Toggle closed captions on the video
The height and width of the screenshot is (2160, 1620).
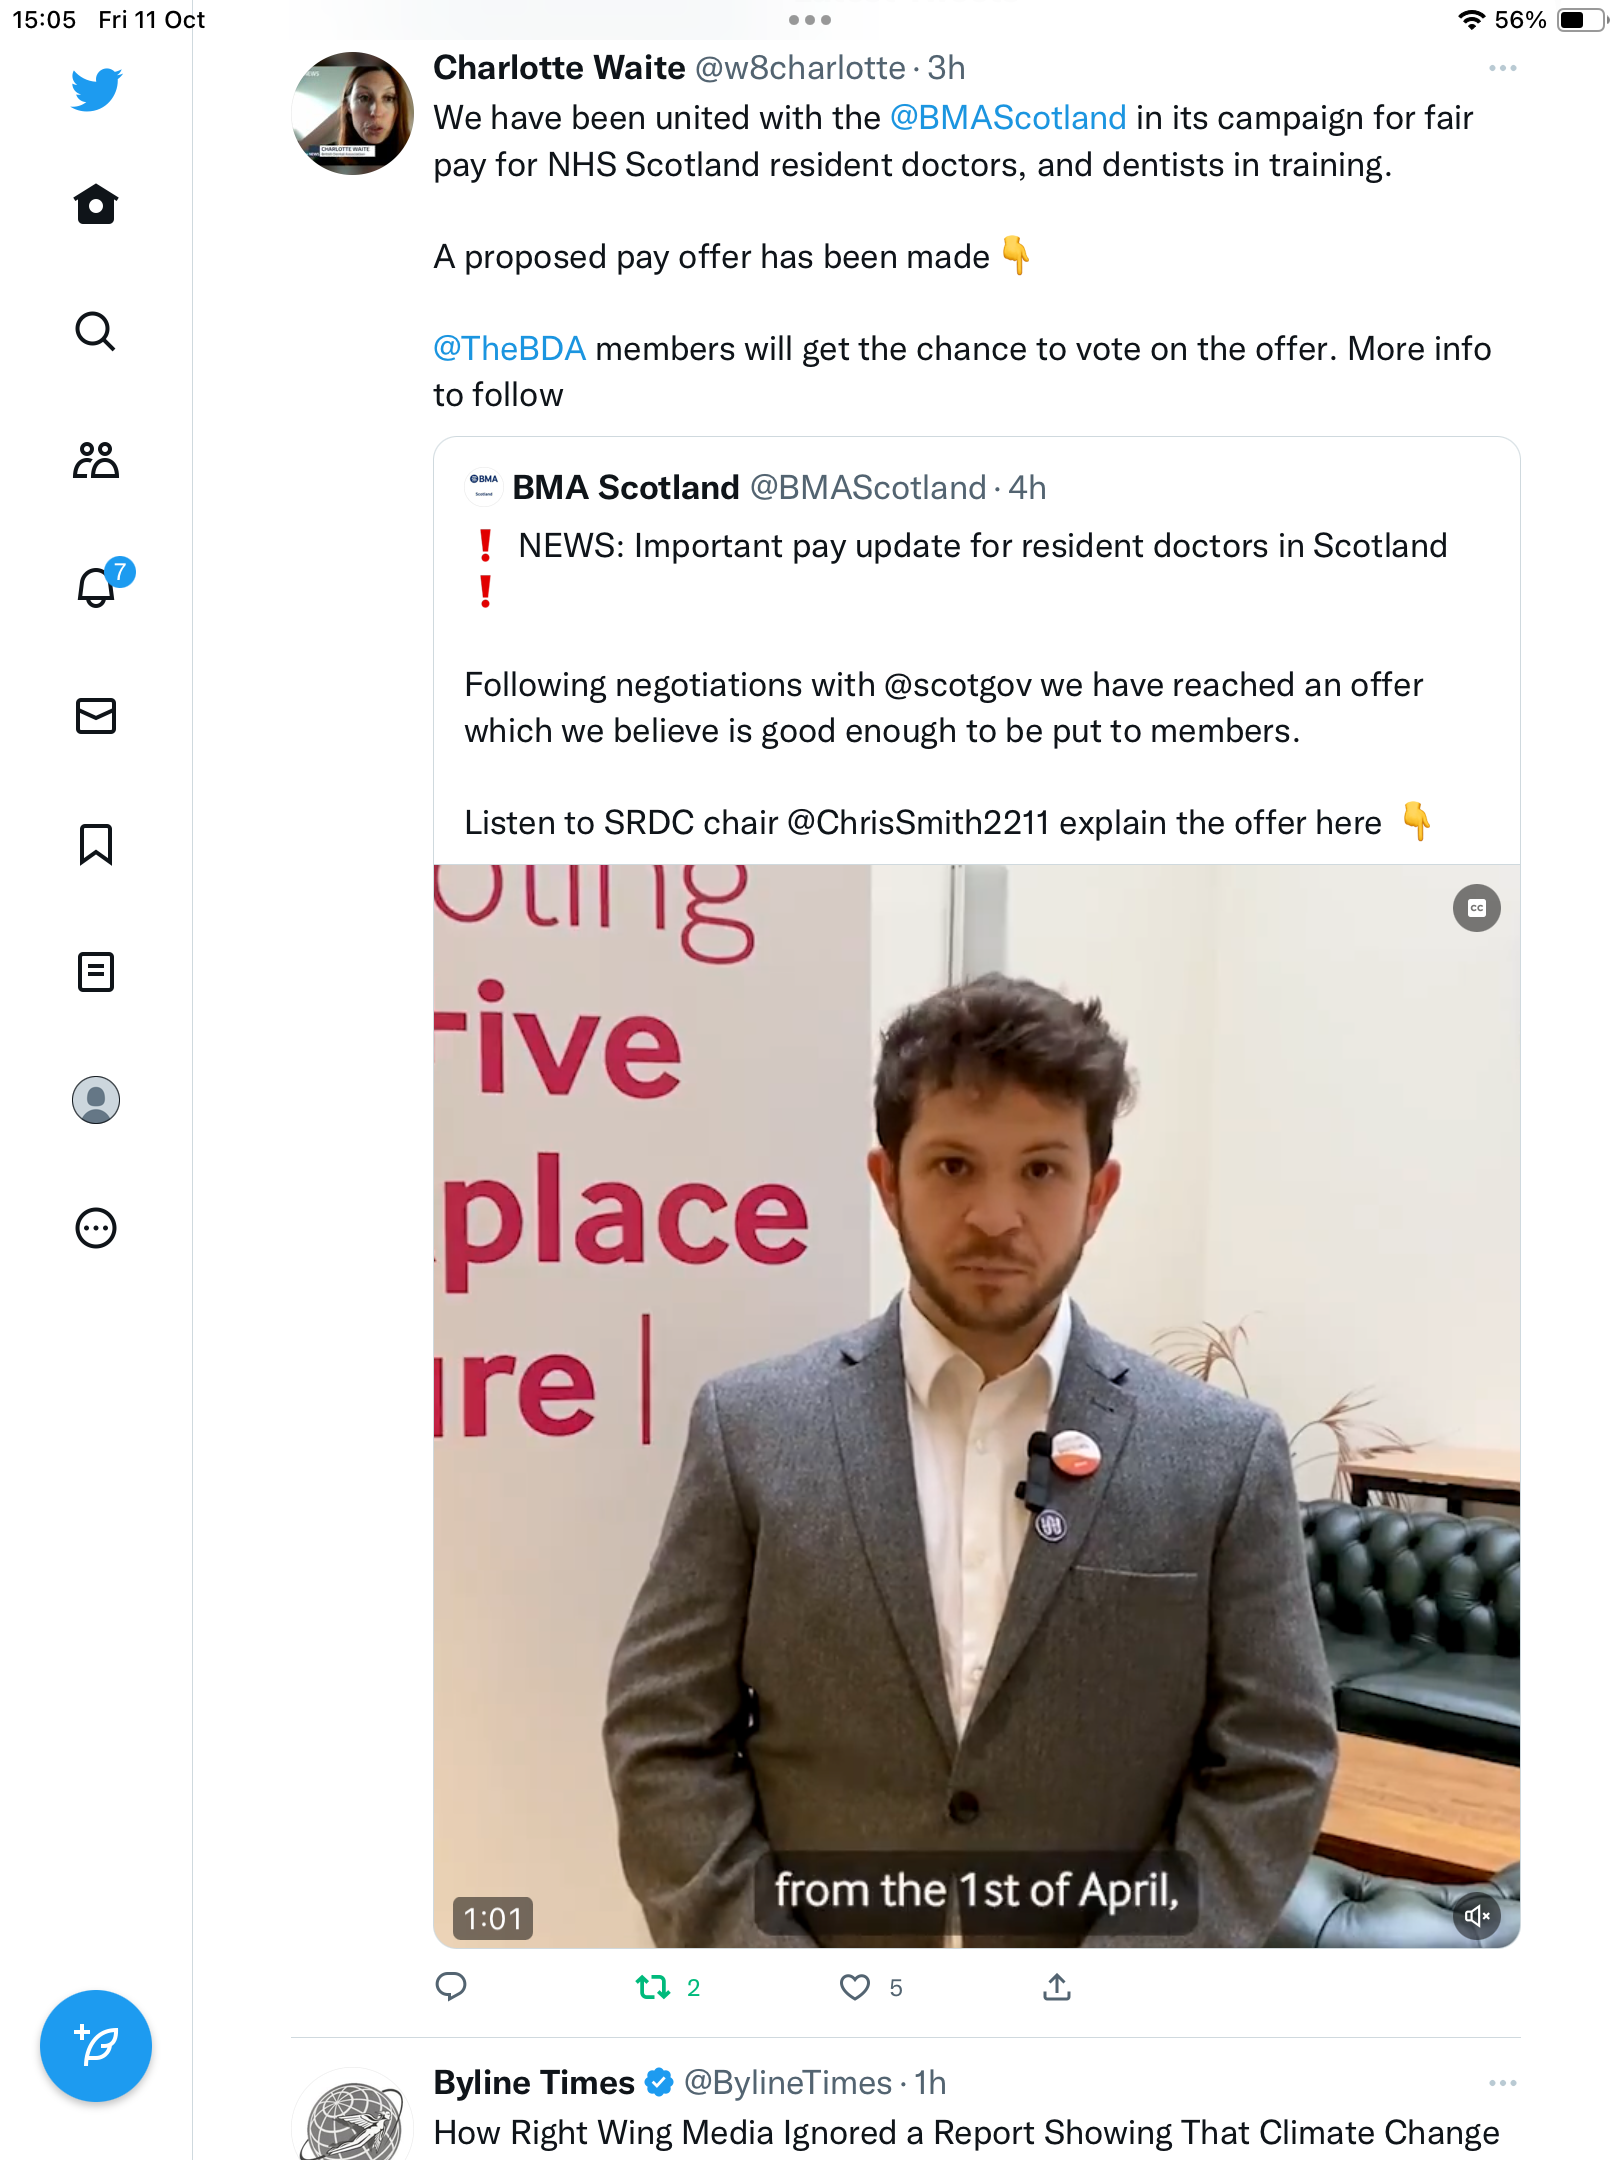click(x=1477, y=908)
